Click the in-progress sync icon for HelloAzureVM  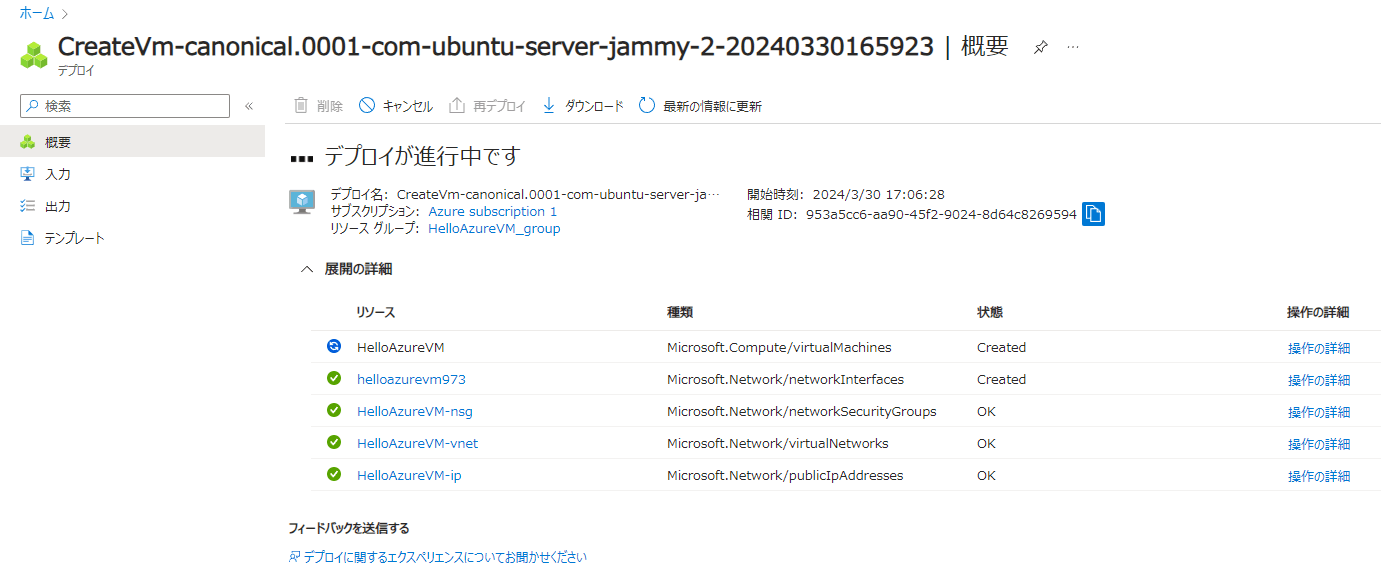334,347
